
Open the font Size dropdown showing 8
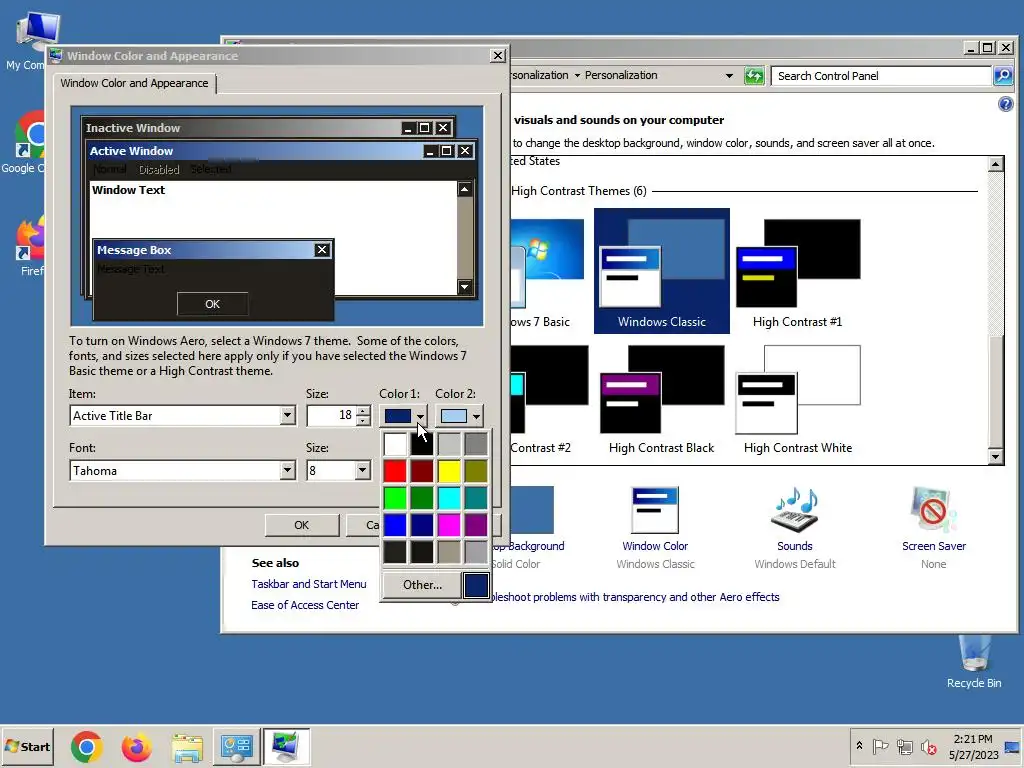pos(362,470)
